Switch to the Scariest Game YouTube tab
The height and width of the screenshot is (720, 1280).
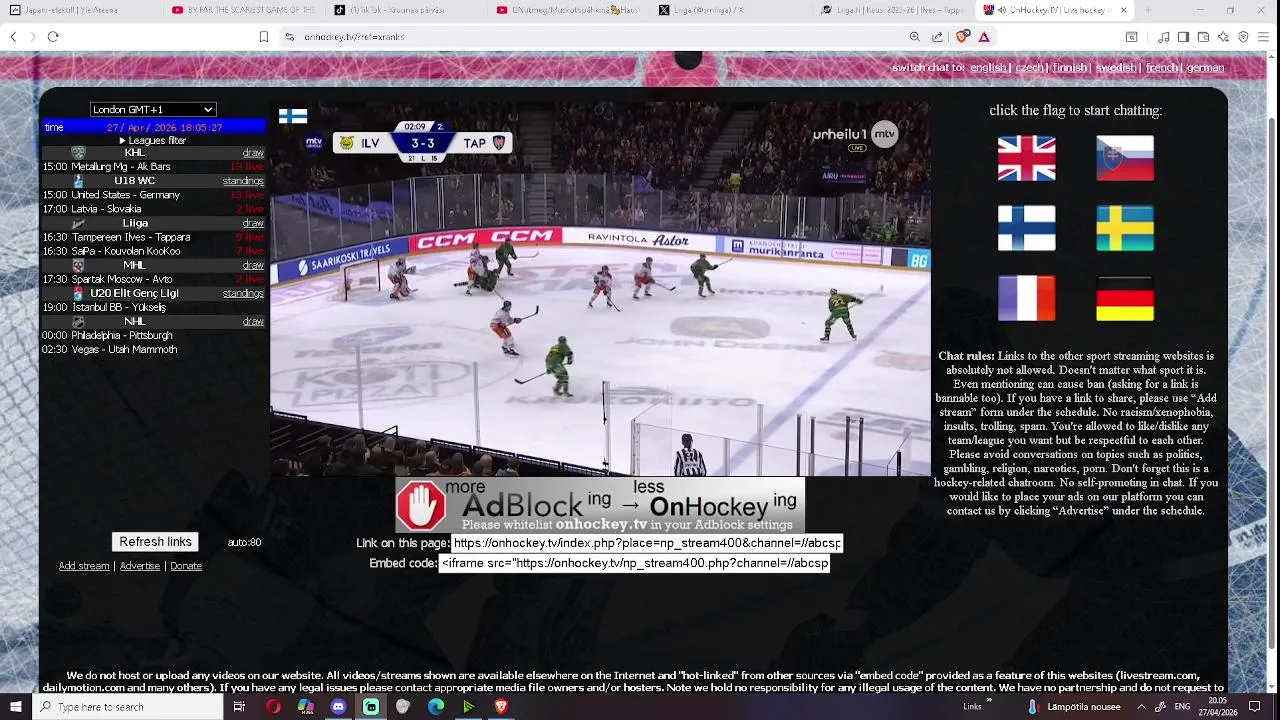[243, 10]
